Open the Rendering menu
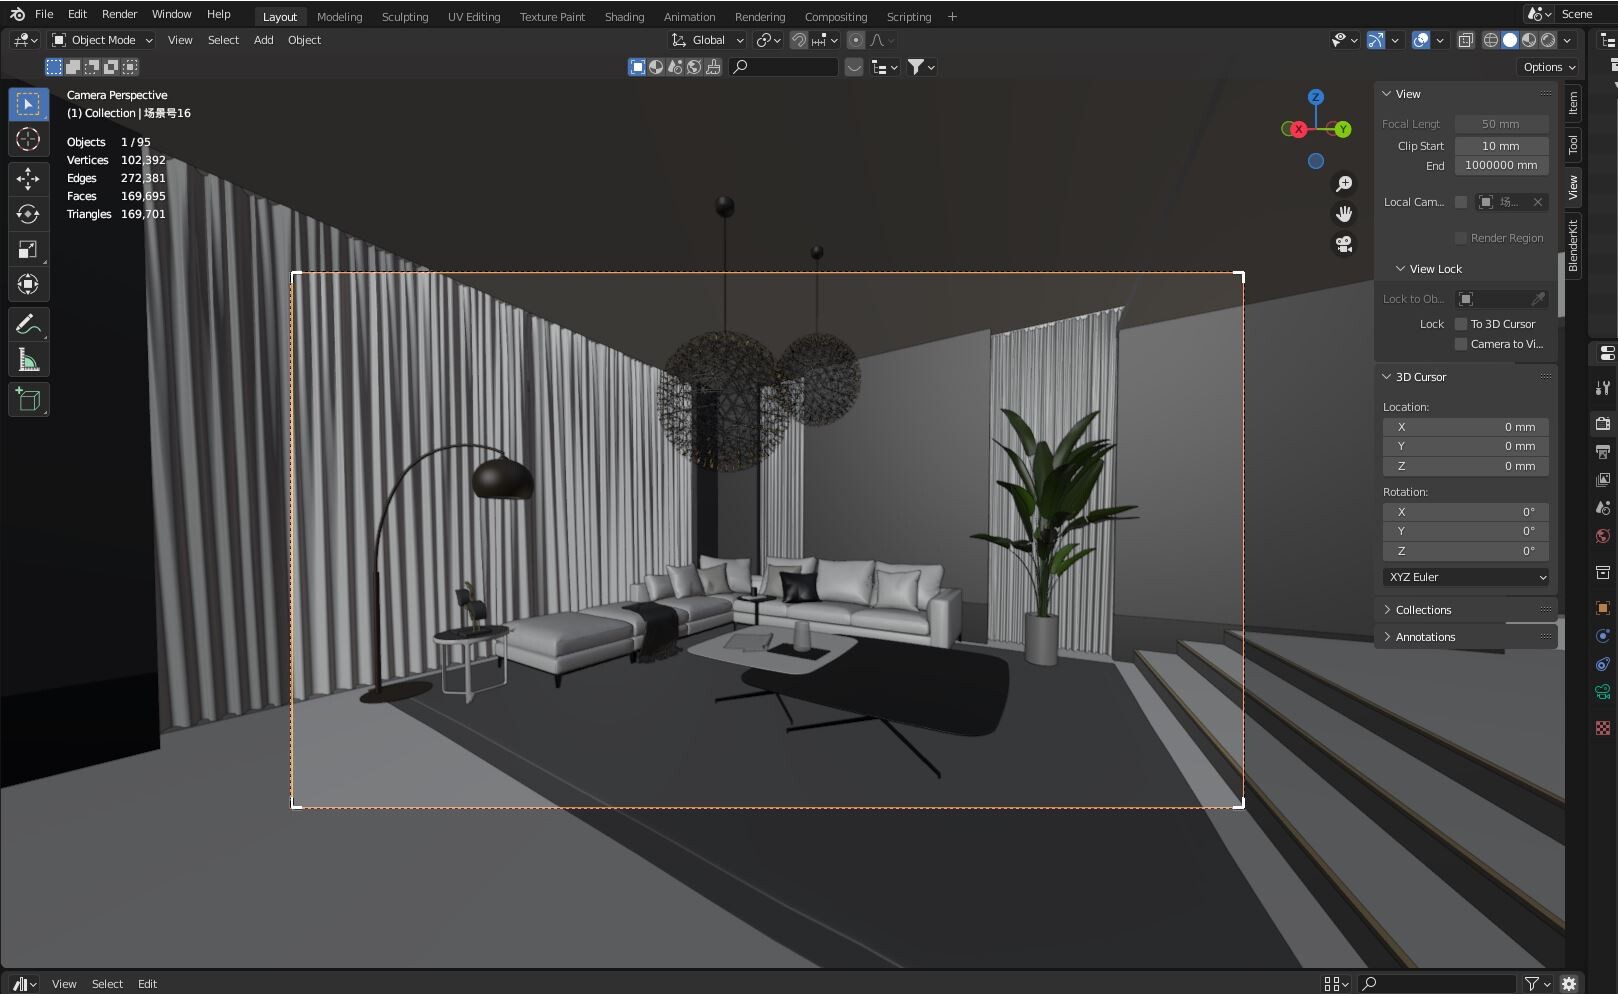 click(759, 16)
